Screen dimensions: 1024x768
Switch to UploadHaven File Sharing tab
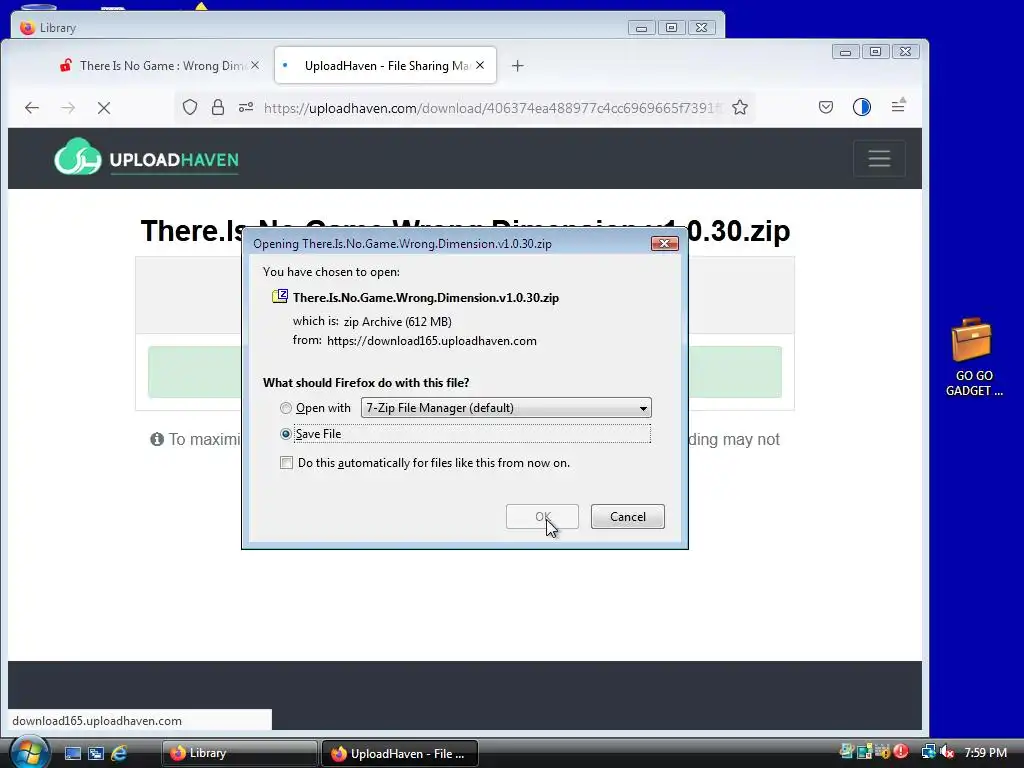pos(385,65)
